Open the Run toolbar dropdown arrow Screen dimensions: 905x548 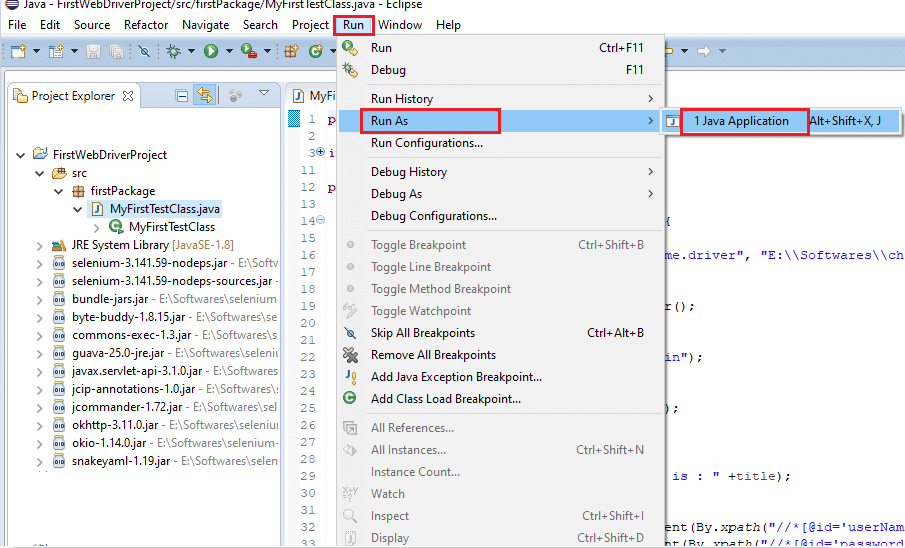229,51
